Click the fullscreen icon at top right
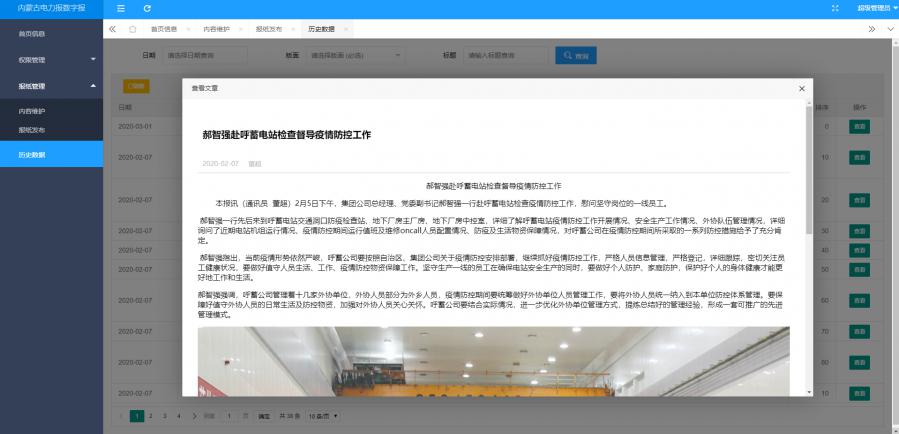 click(x=835, y=8)
